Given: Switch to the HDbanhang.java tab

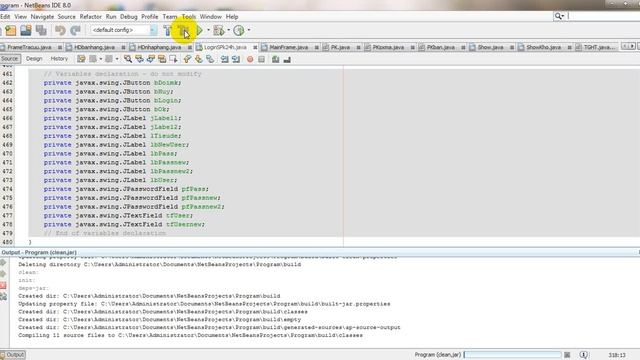Looking at the screenshot, I should tap(94, 47).
